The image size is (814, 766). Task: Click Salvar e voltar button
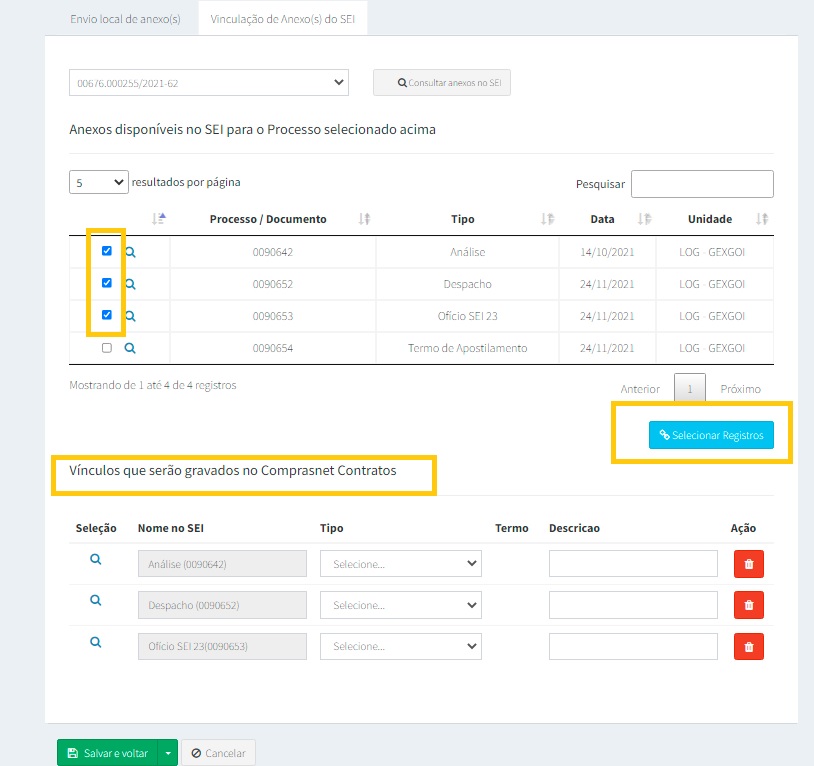point(108,753)
